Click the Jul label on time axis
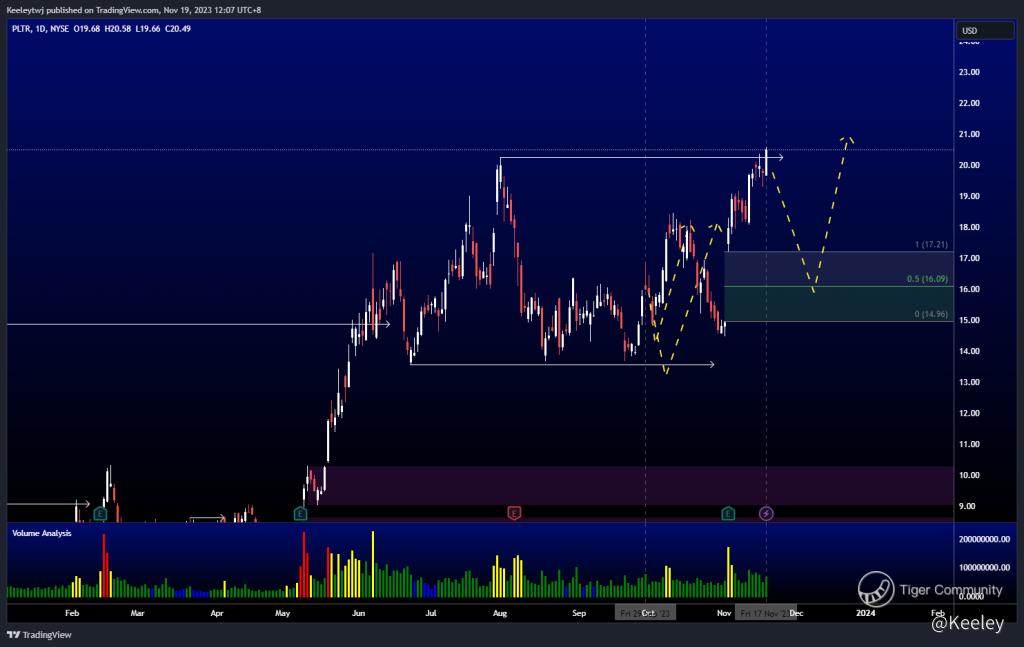Screen dimensions: 1024x647 coord(431,613)
